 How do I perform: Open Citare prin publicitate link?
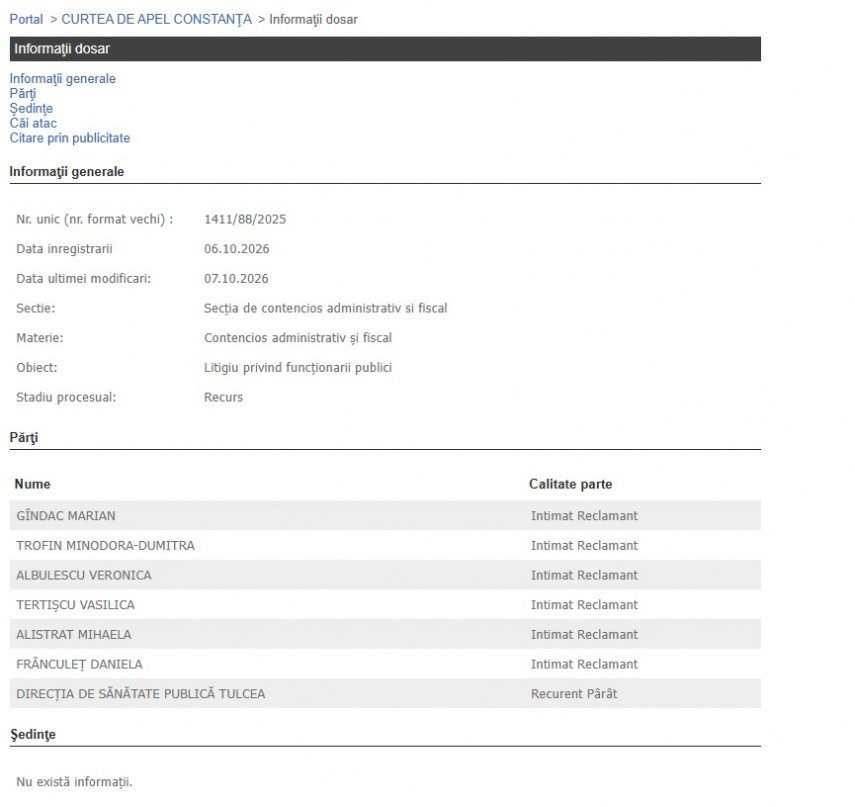click(x=70, y=137)
